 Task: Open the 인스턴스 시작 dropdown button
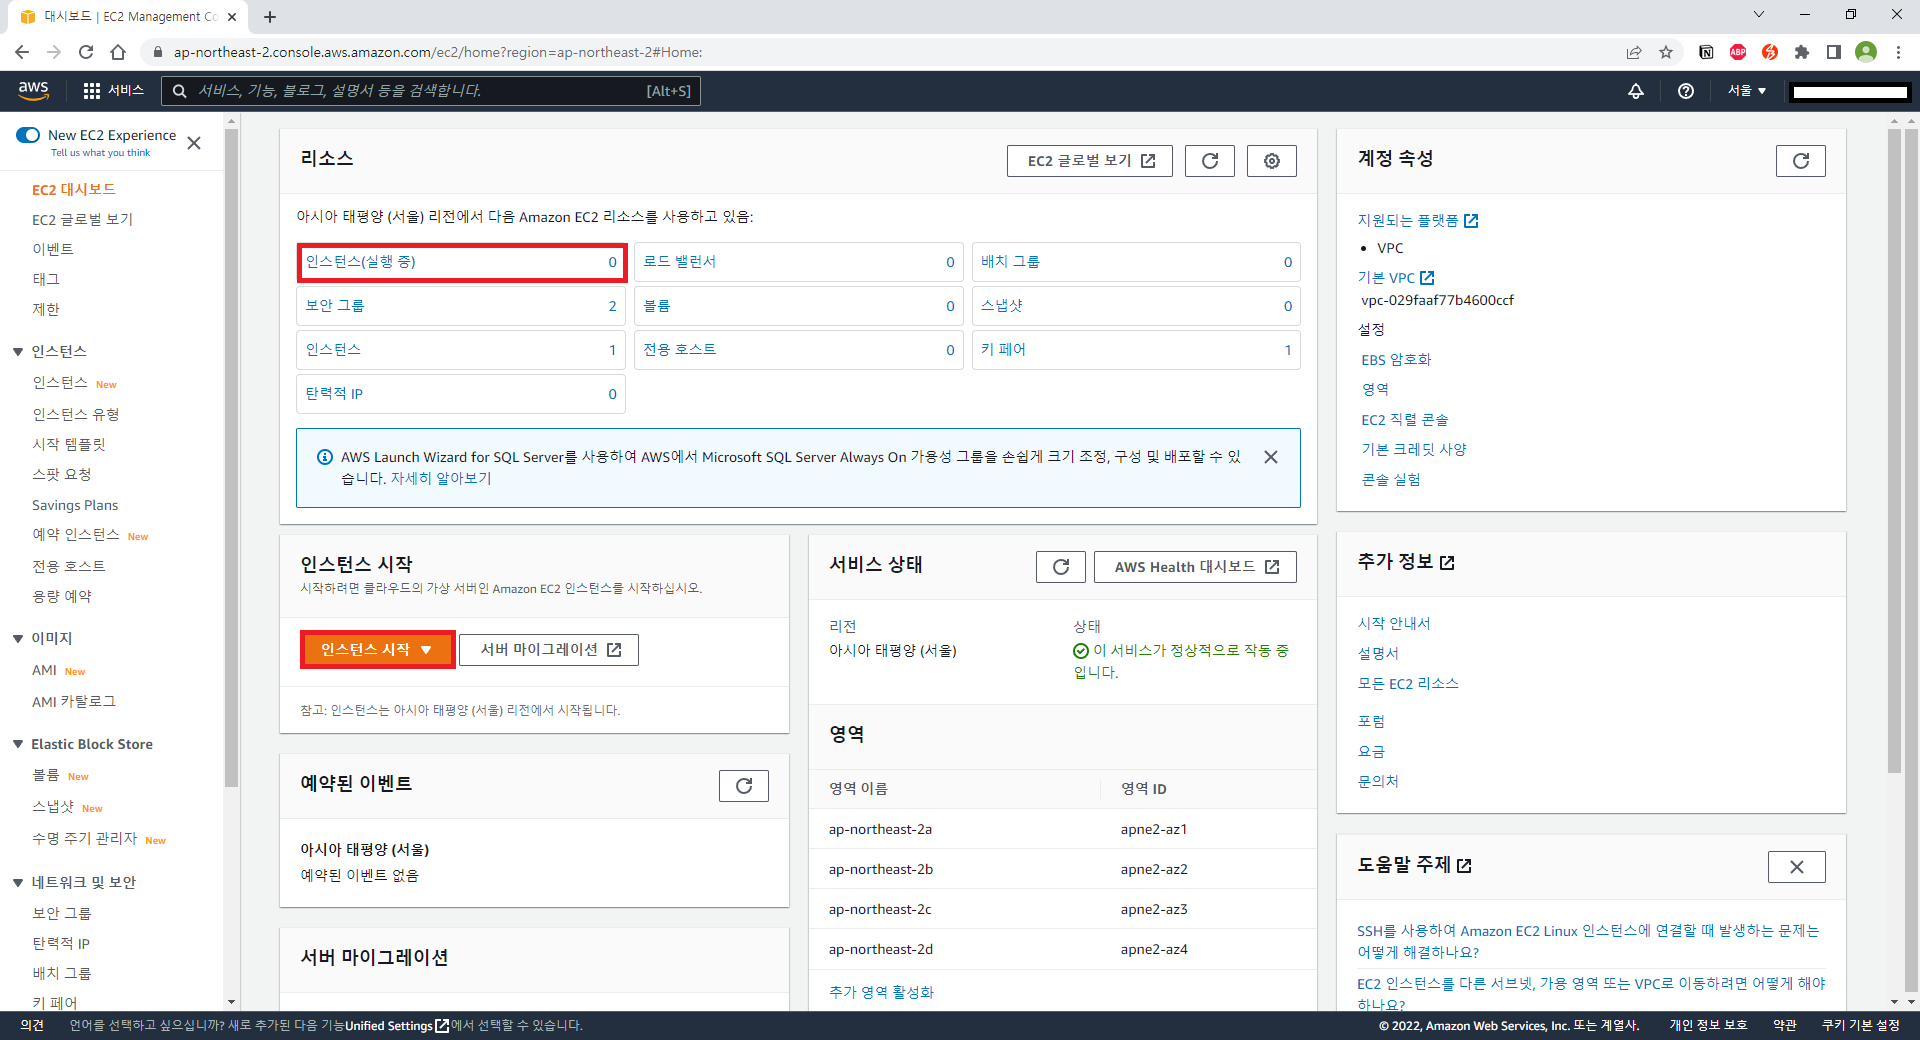[x=378, y=649]
